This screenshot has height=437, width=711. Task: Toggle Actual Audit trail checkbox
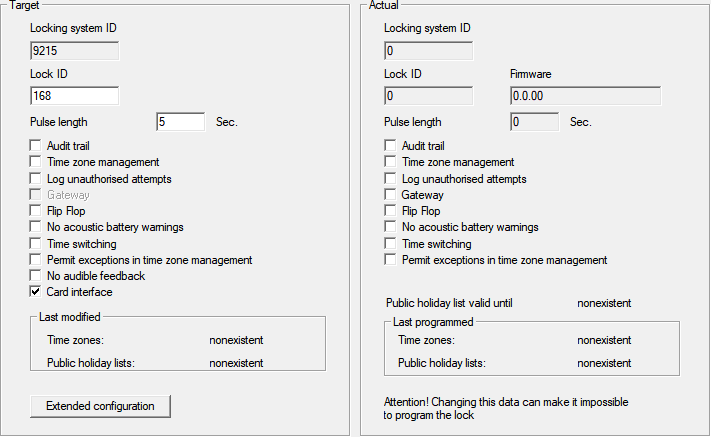[391, 146]
